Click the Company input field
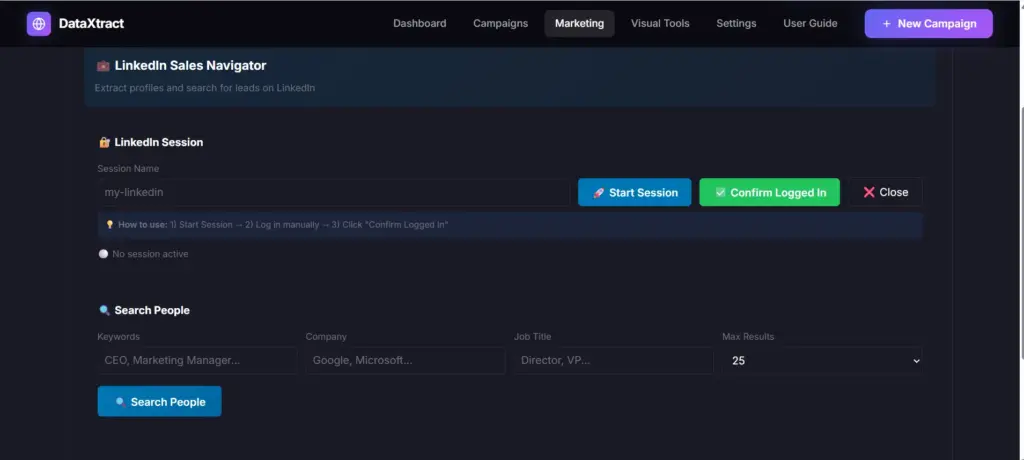 (x=406, y=361)
